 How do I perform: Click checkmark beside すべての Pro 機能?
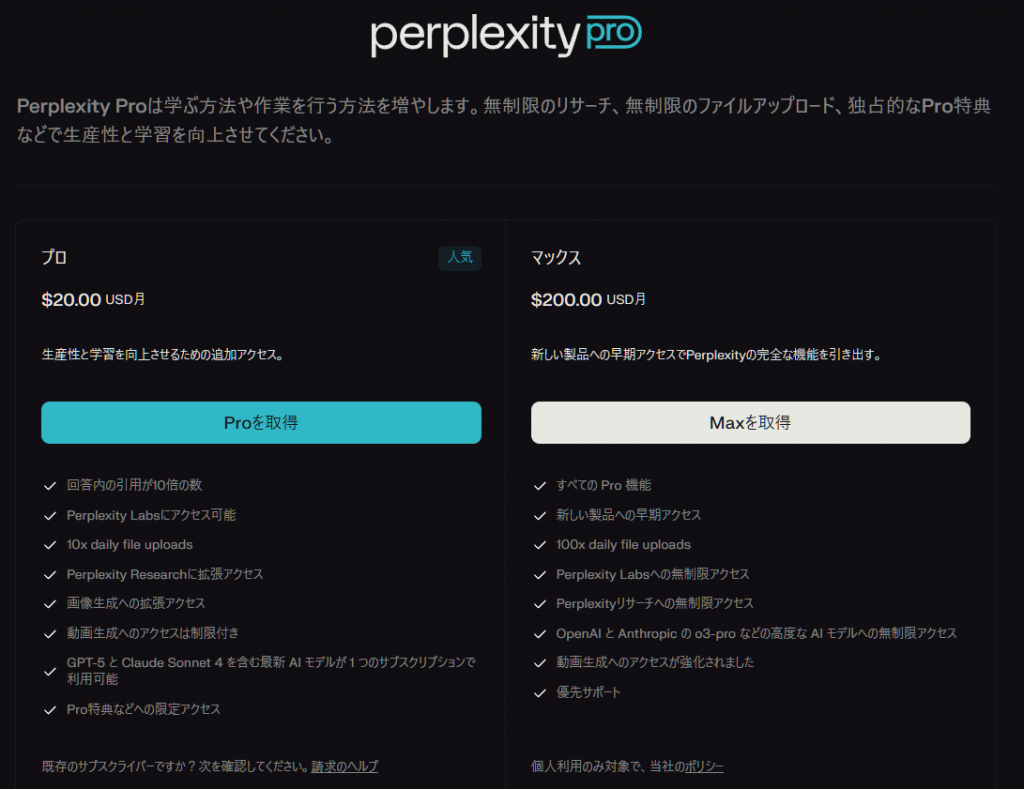pyautogui.click(x=539, y=486)
